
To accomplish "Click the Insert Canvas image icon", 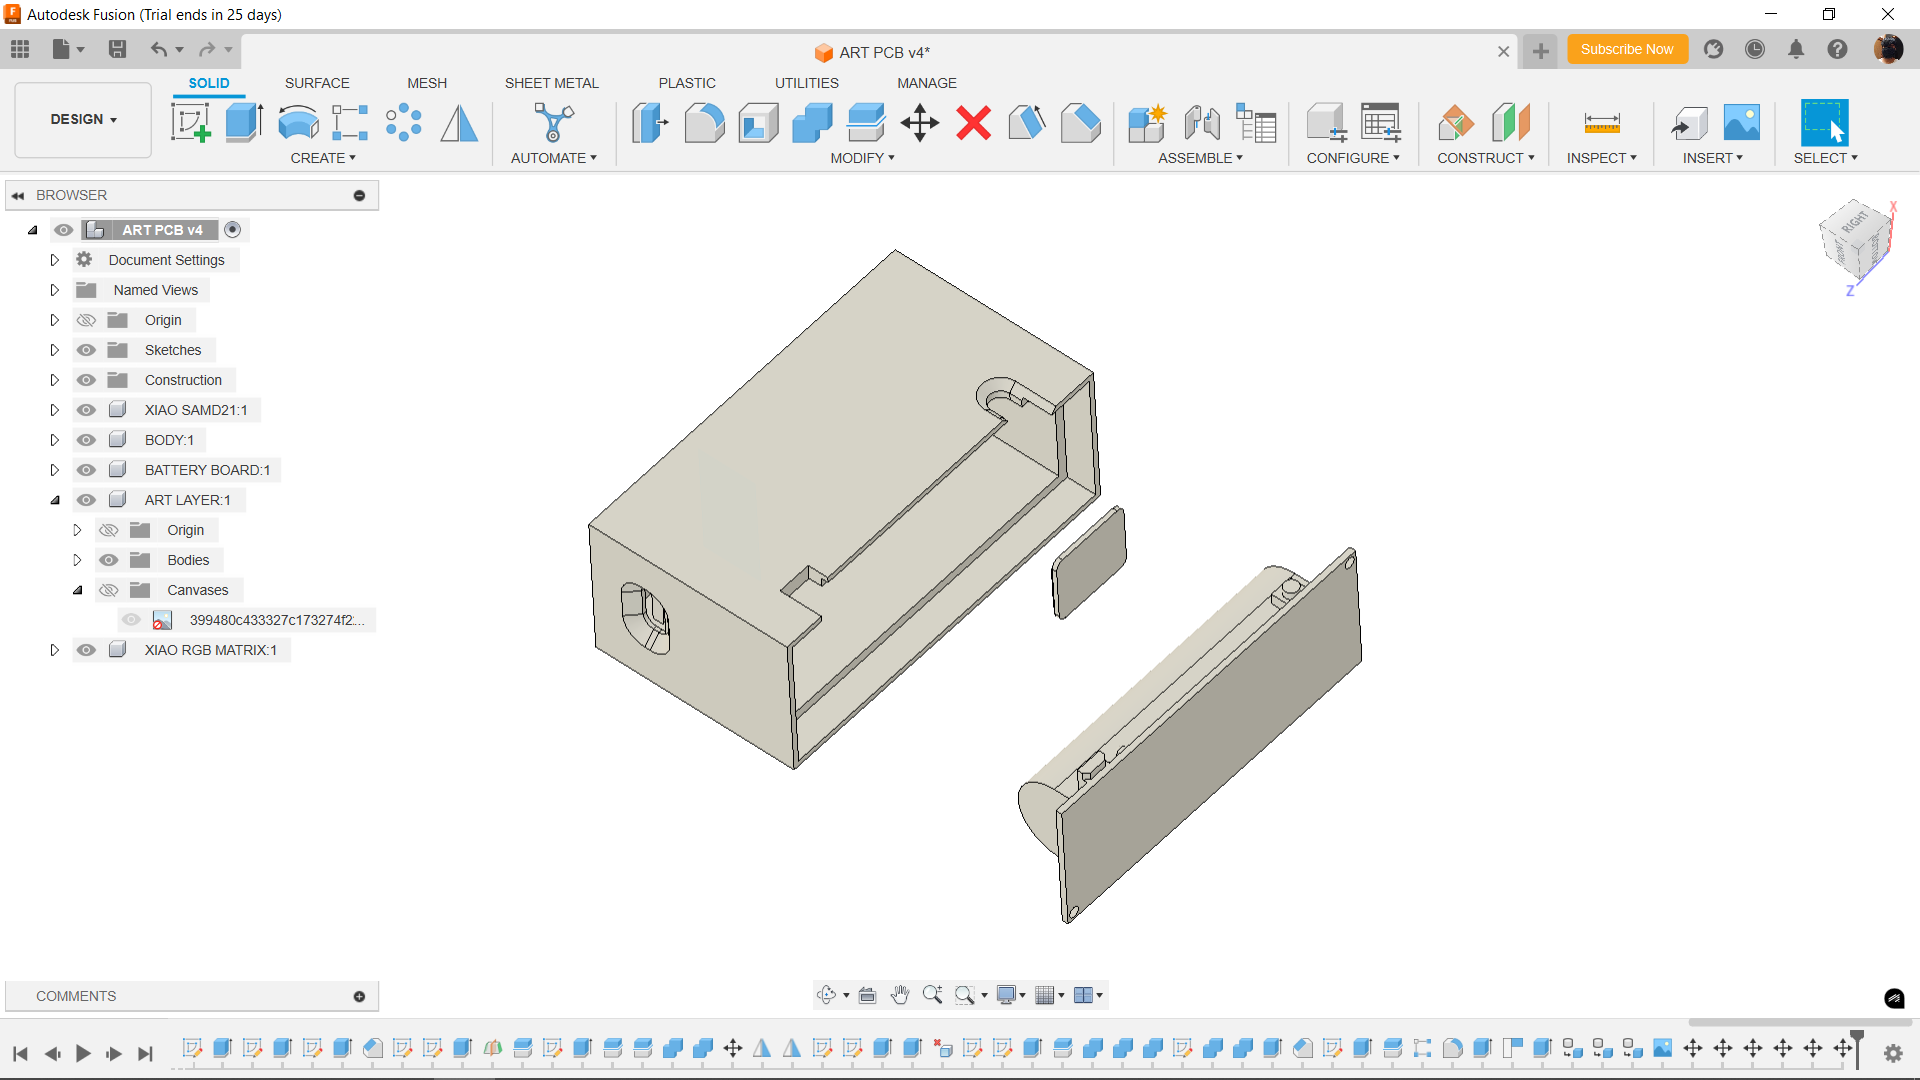I will 1742,123.
